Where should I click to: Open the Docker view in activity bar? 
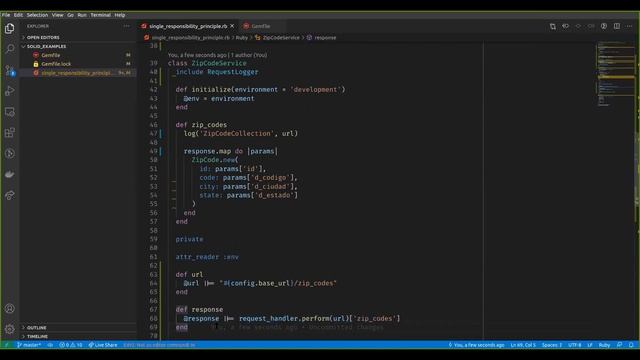pyautogui.click(x=9, y=174)
